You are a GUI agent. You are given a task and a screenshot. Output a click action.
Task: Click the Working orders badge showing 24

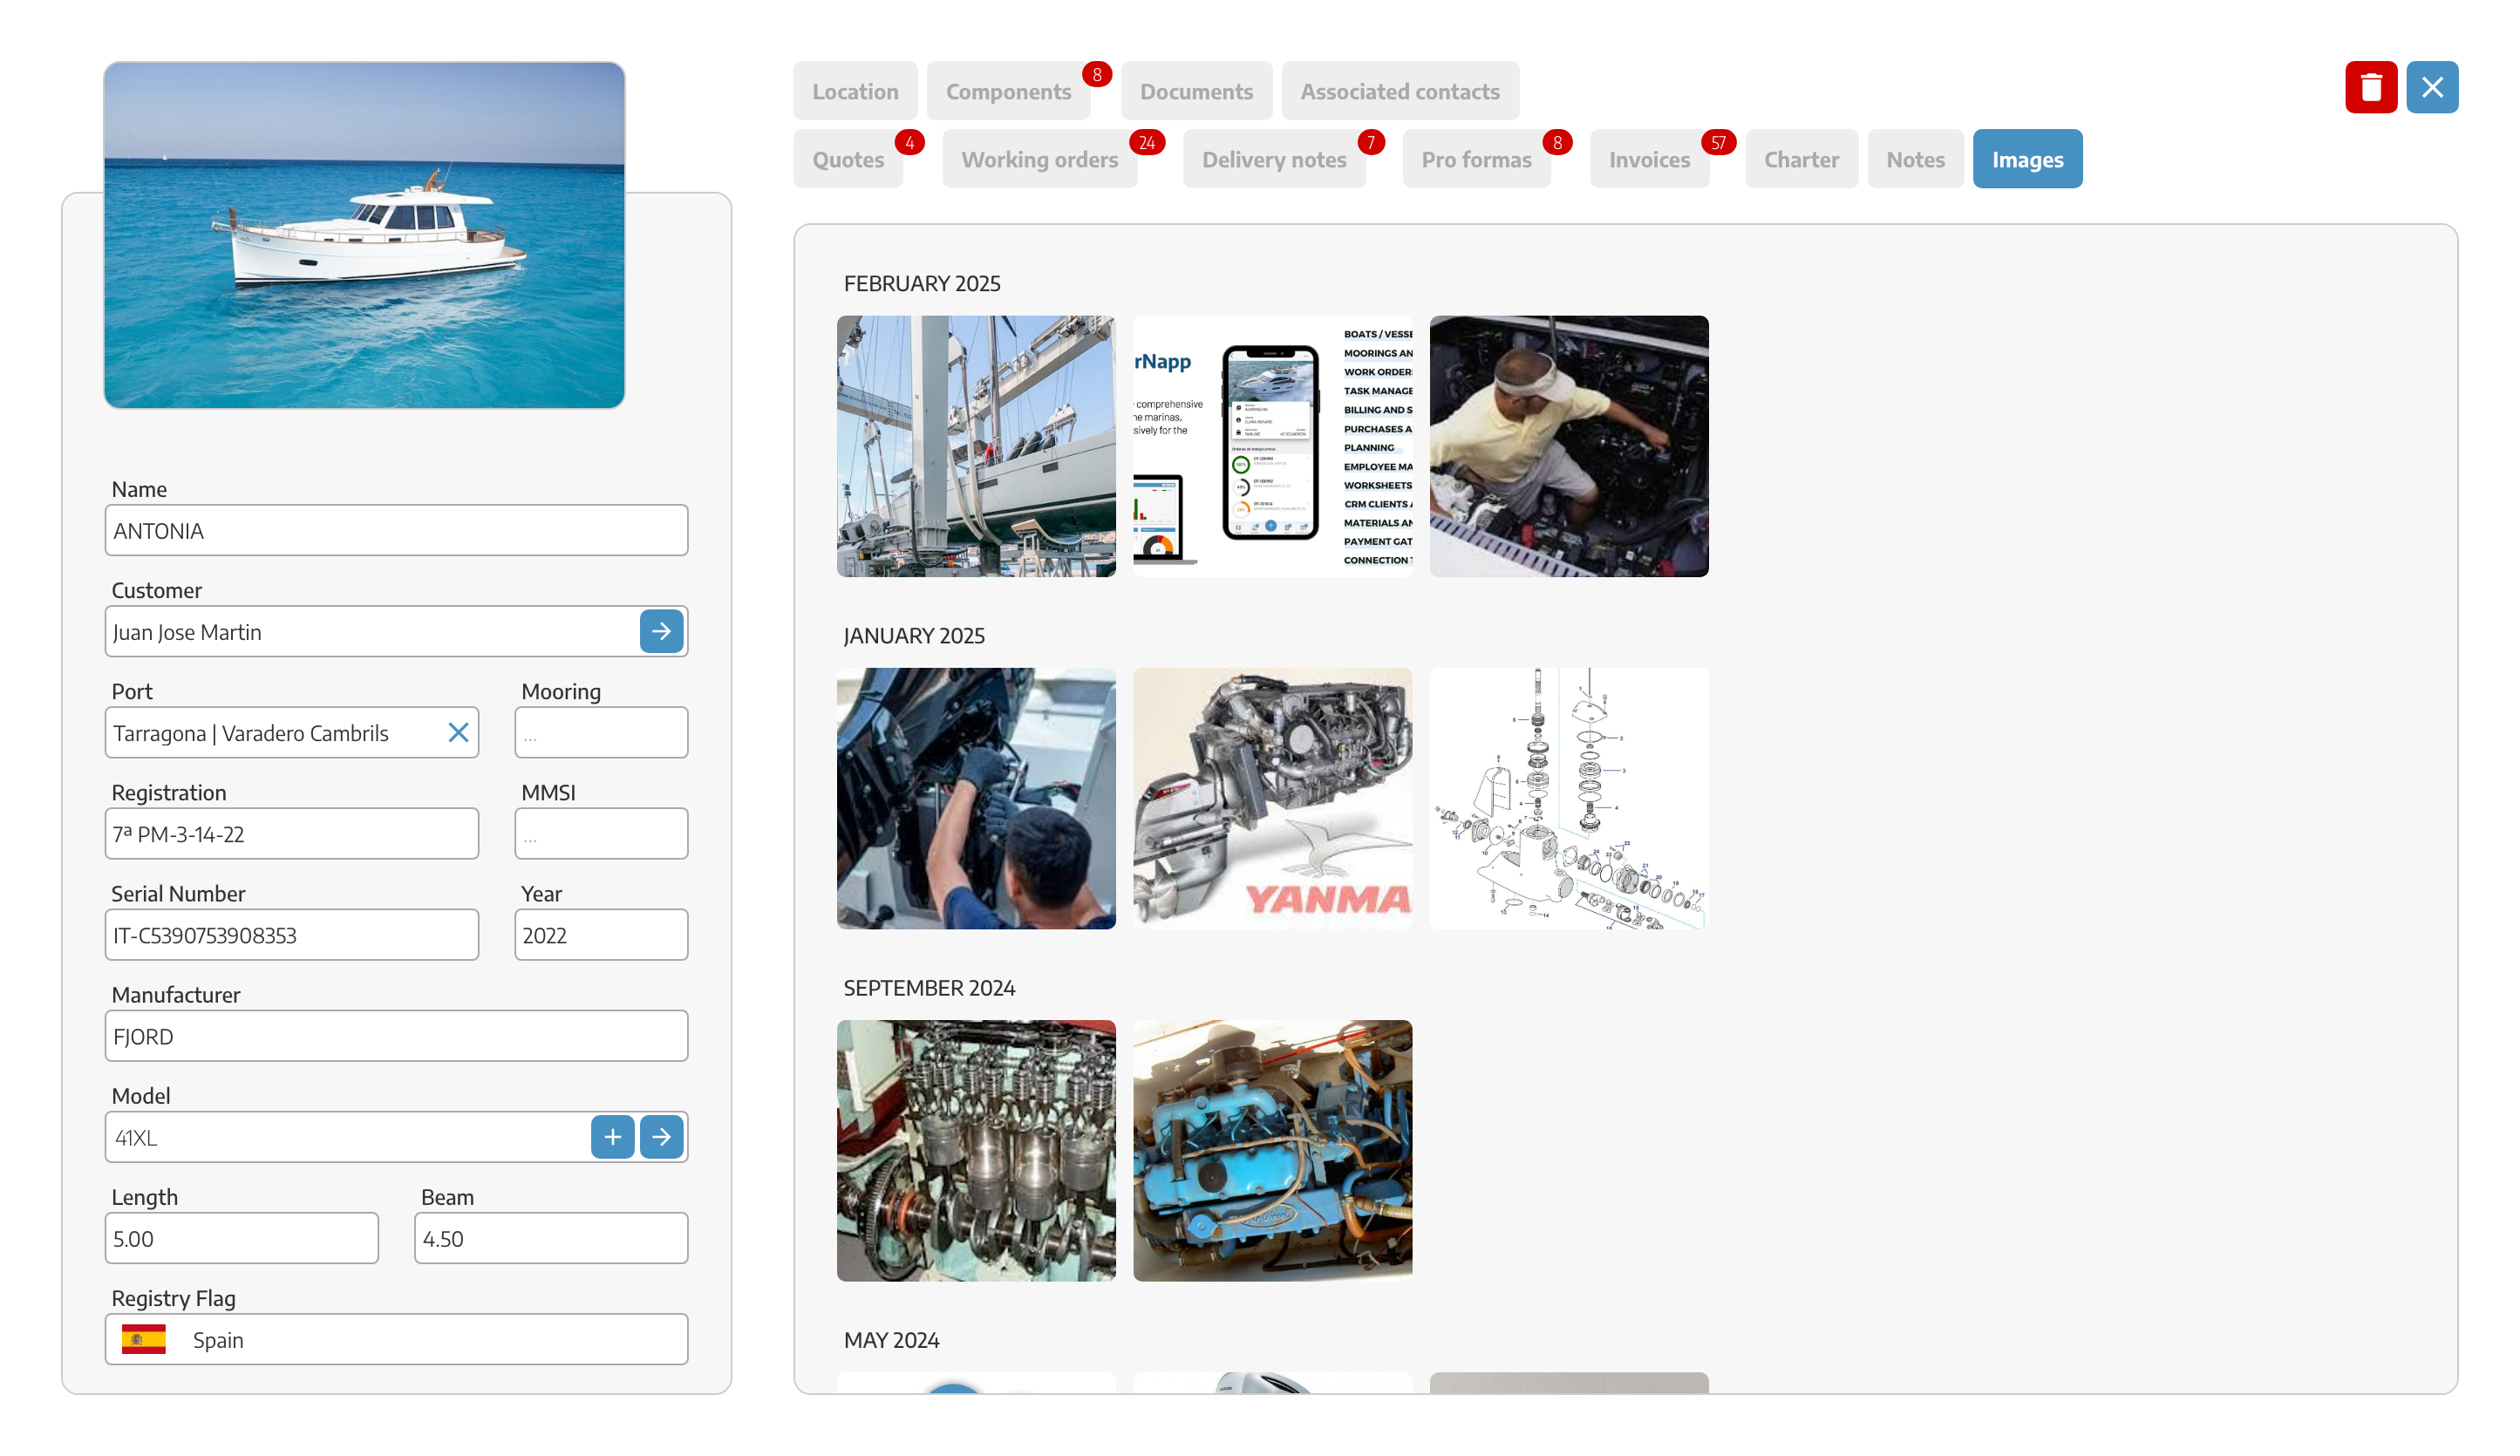[x=1147, y=143]
